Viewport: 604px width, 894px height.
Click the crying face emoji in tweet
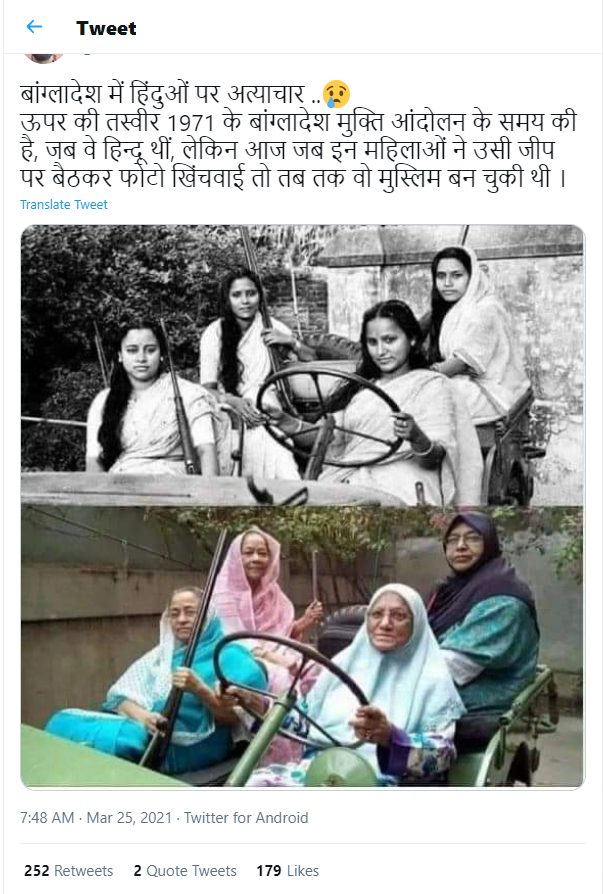tap(336, 94)
